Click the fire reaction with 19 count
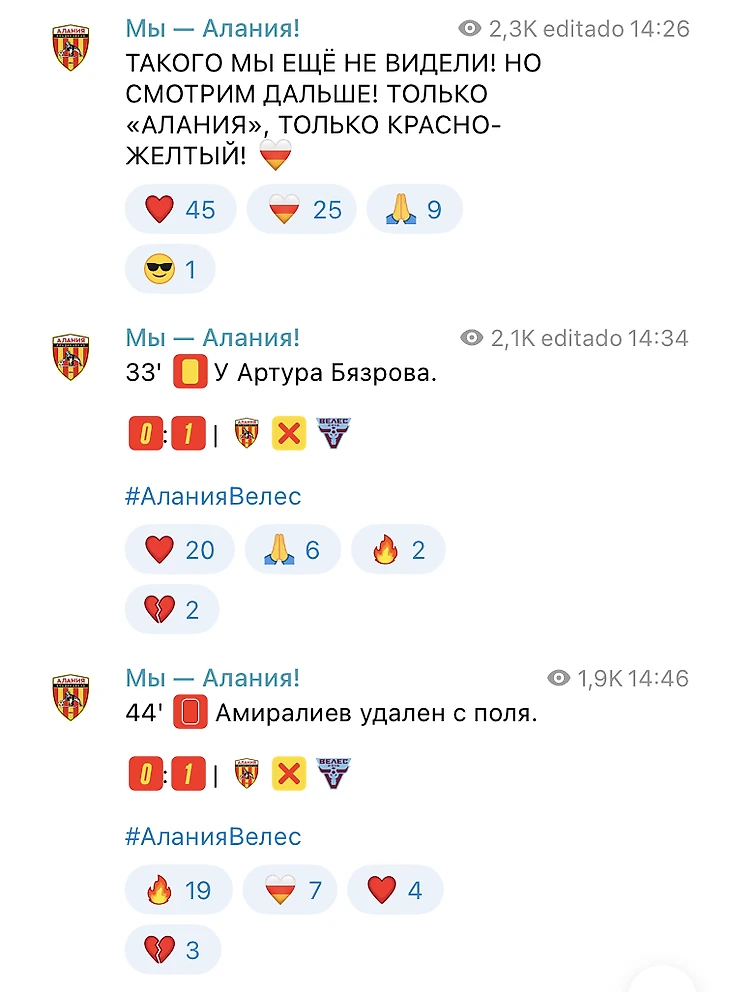The height and width of the screenshot is (992, 730). click(179, 889)
